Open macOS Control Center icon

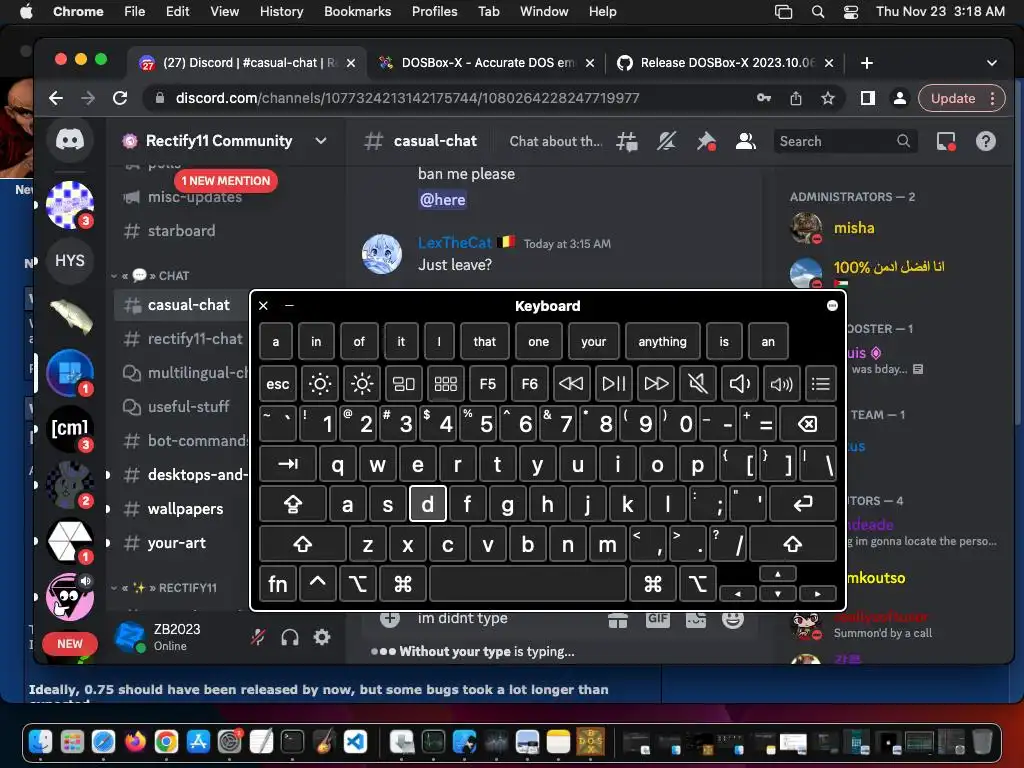[x=851, y=11]
